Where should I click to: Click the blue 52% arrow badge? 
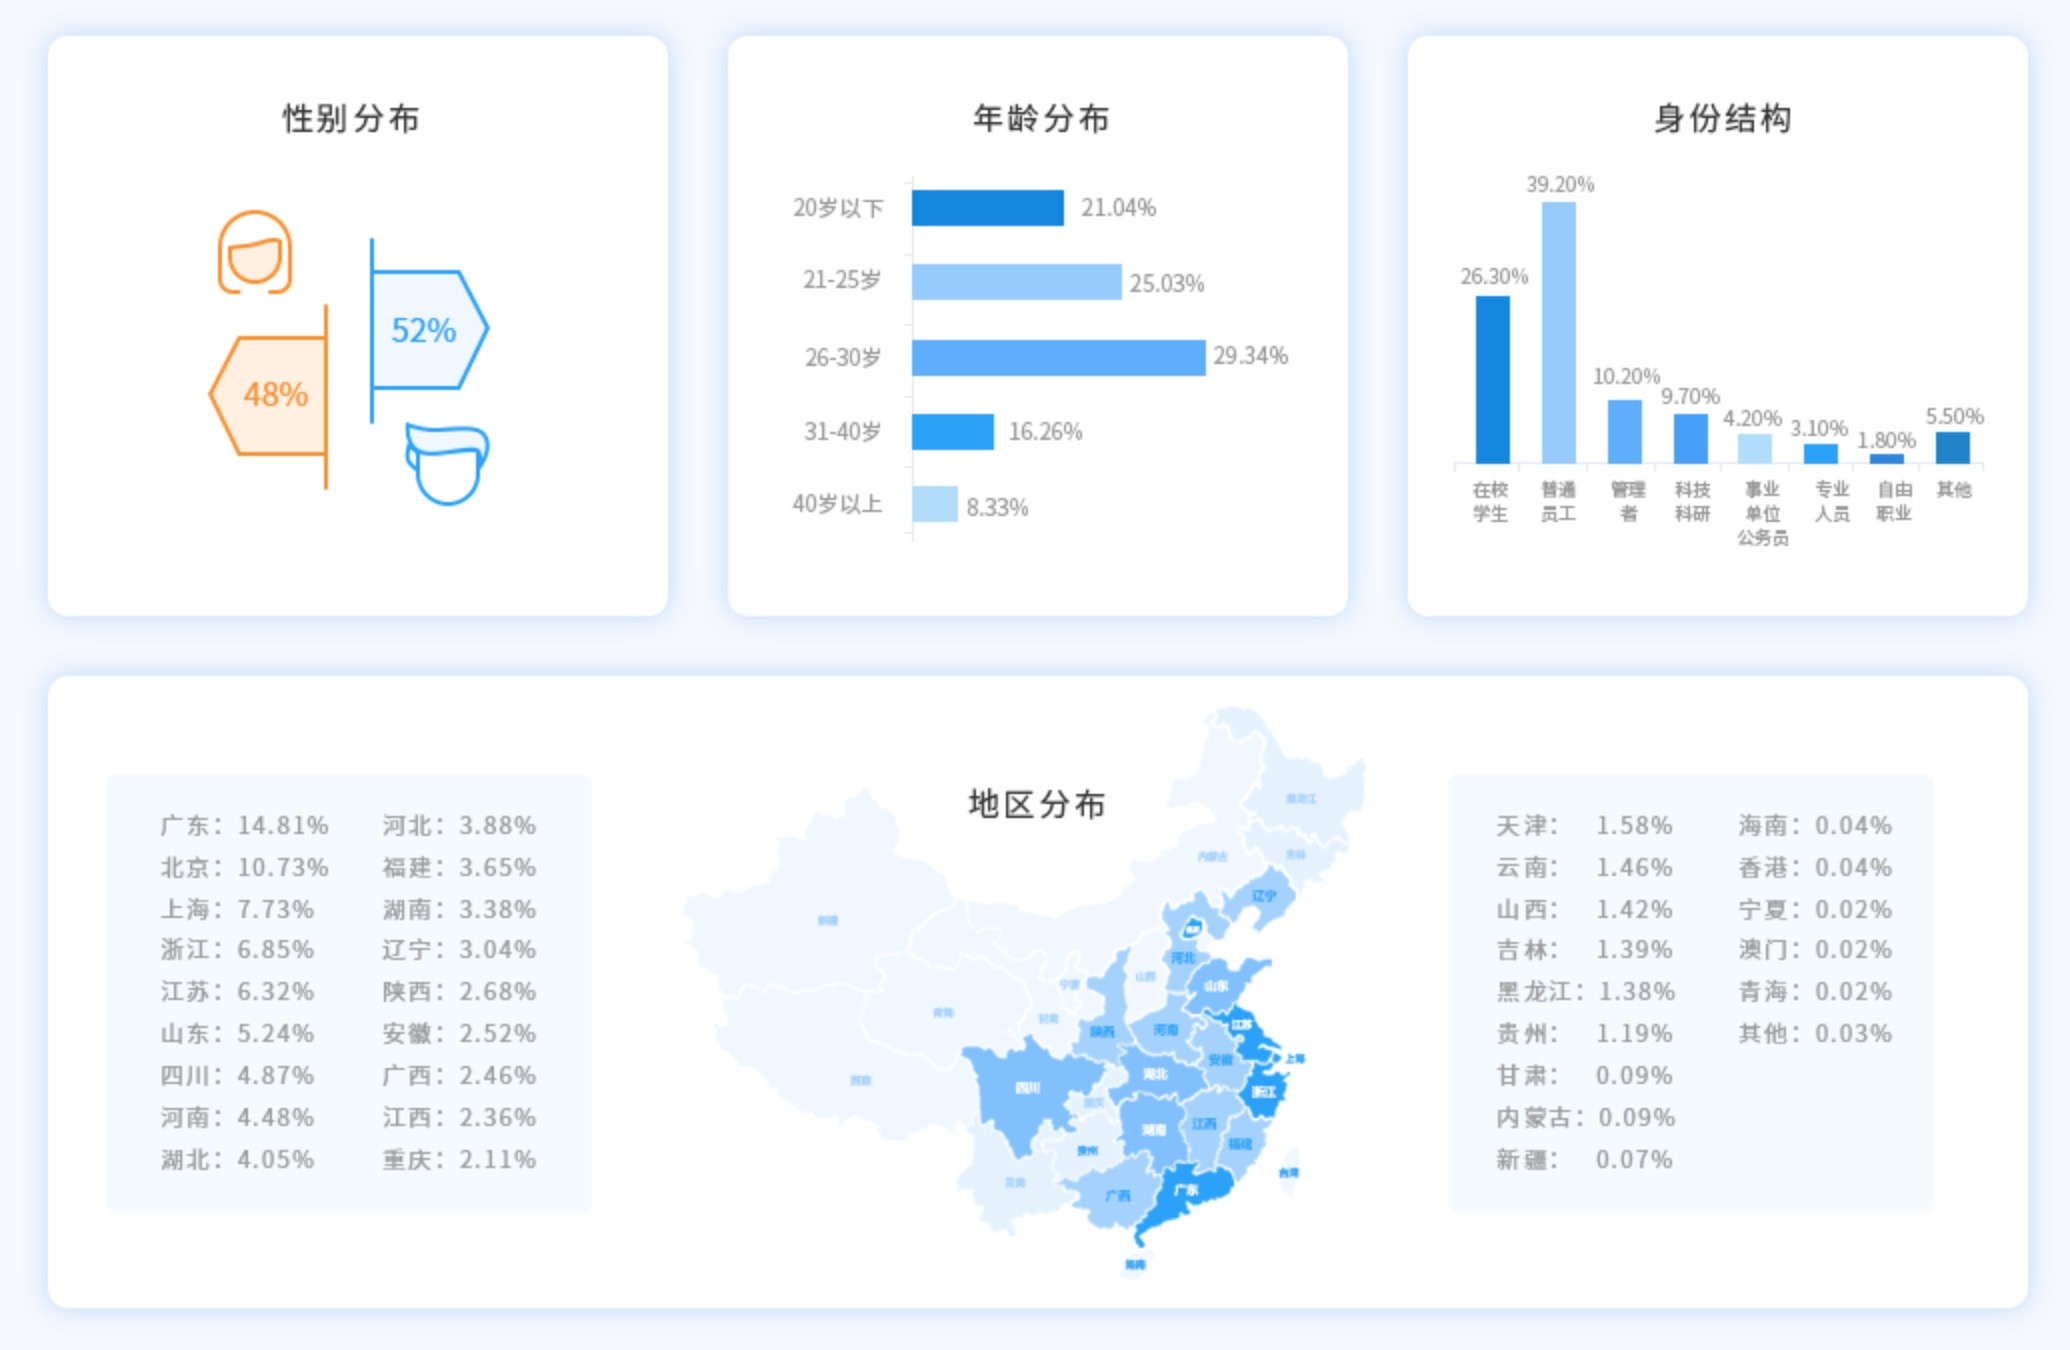point(425,330)
